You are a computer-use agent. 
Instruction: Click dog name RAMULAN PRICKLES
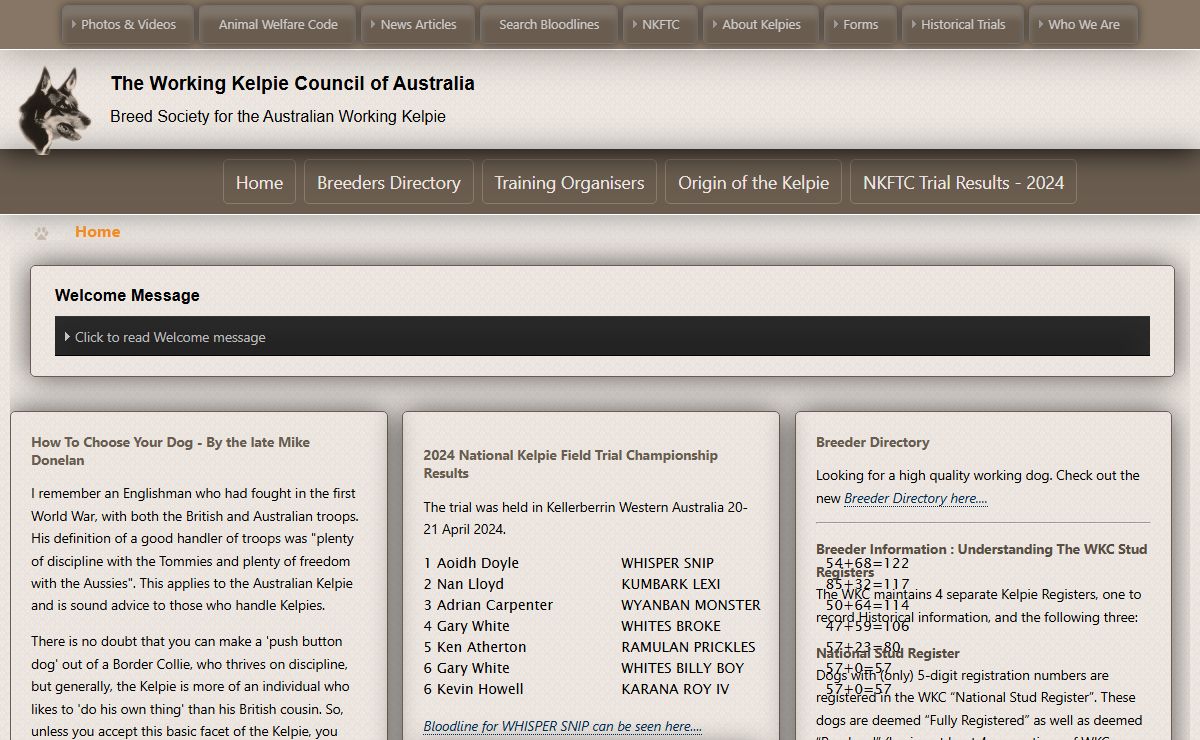pos(688,647)
